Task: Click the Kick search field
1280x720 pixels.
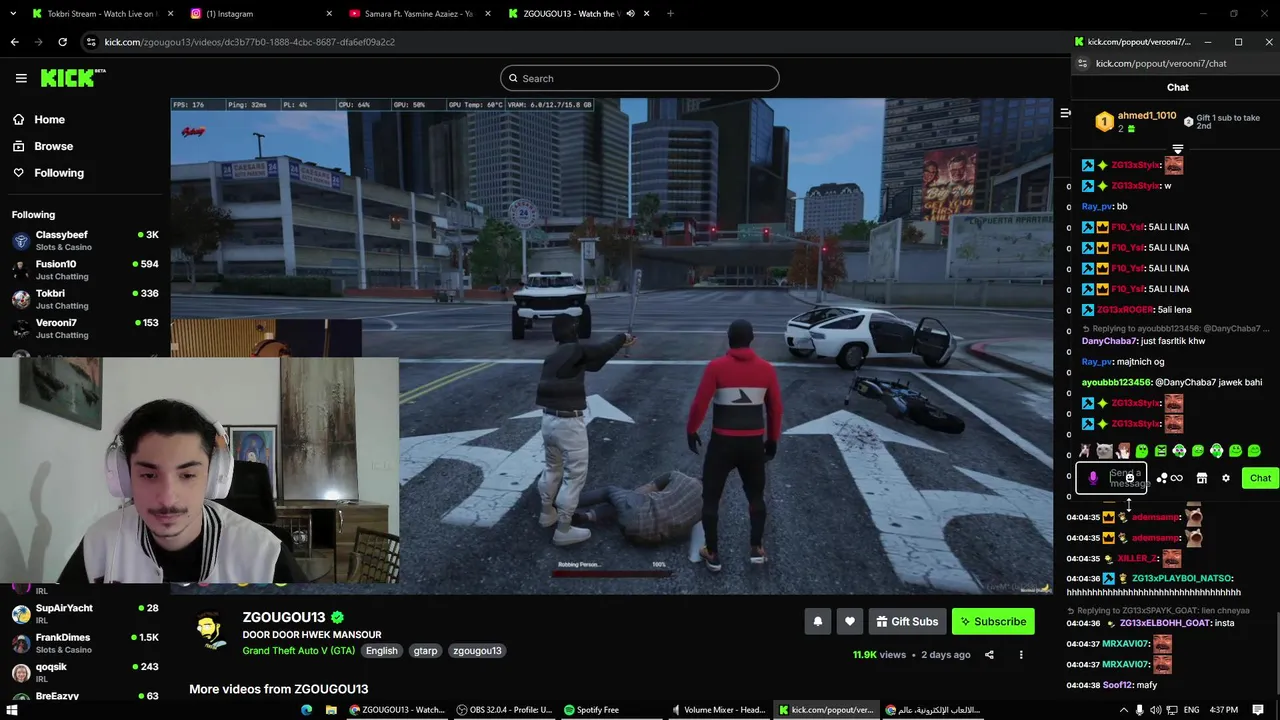Action: click(x=640, y=78)
